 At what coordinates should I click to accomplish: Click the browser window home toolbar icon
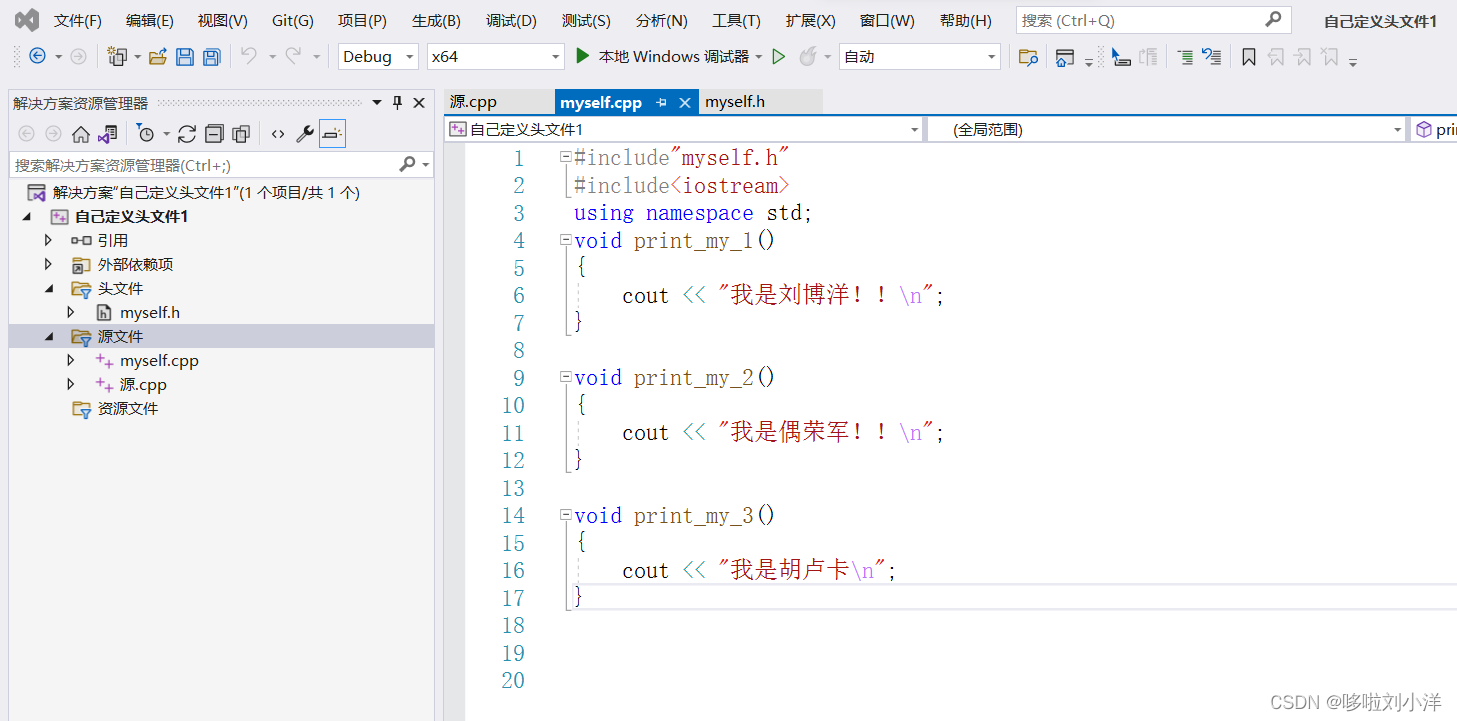tap(1065, 57)
